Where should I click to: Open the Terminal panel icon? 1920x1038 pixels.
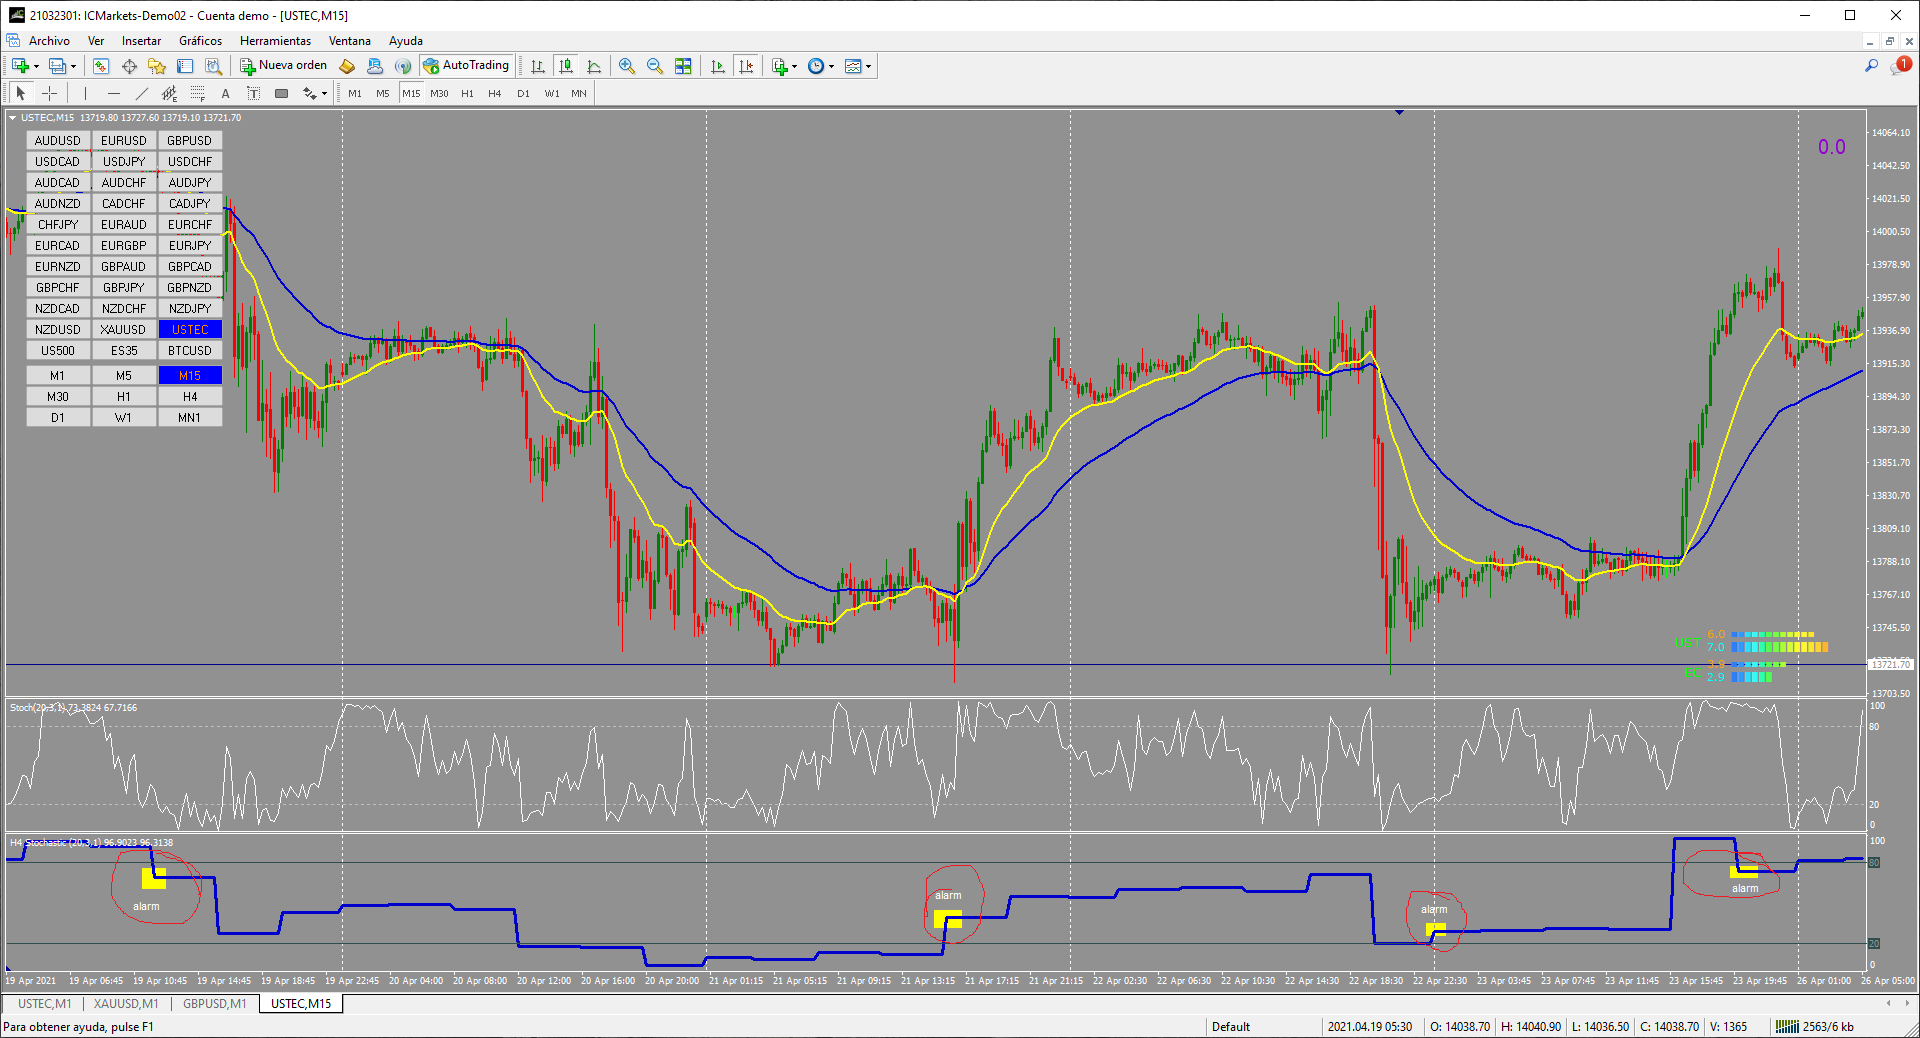[x=185, y=66]
